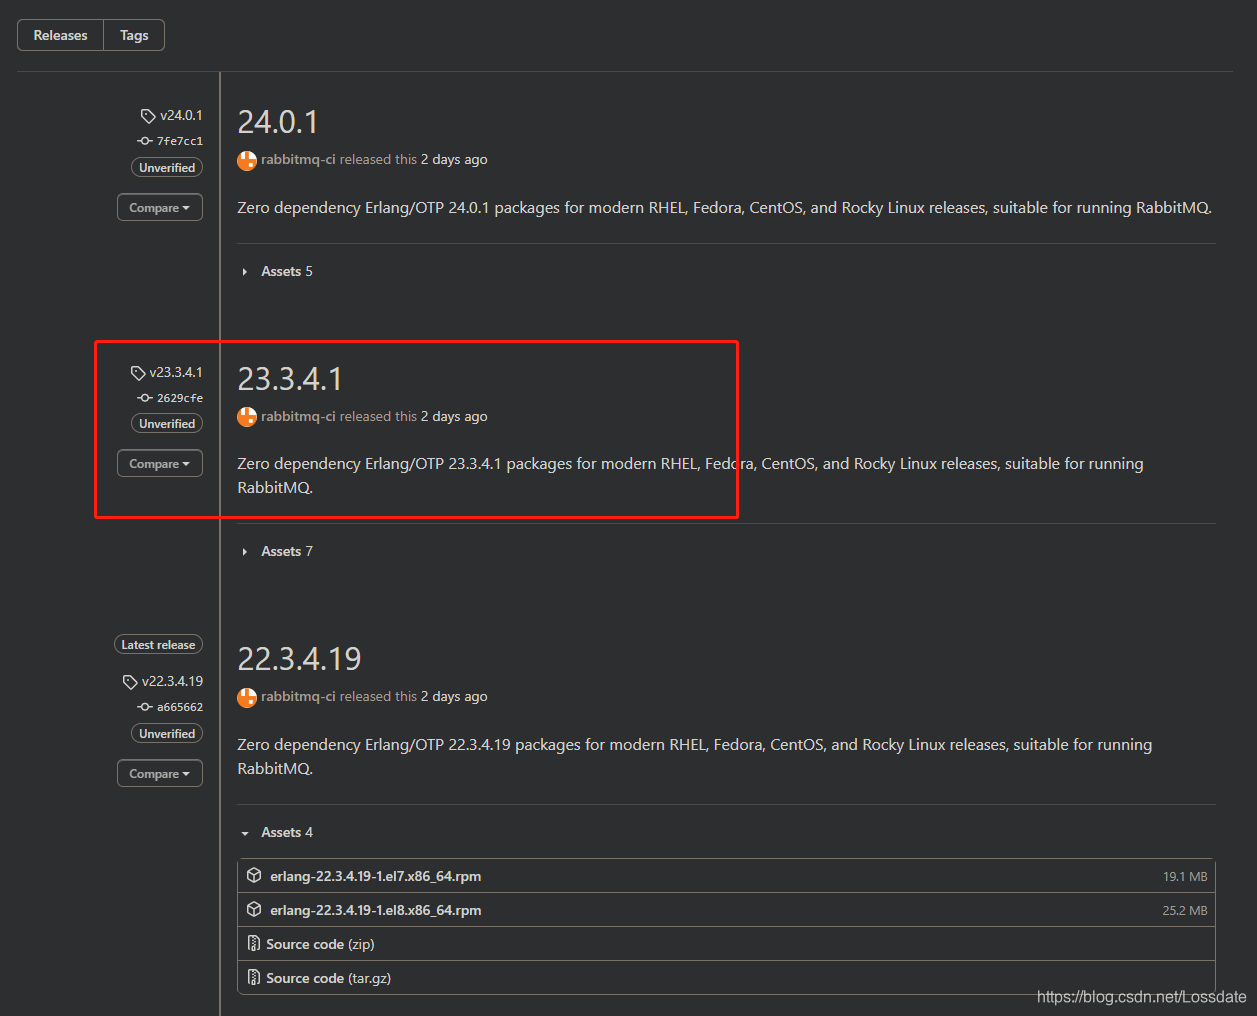Open zip file icon for Source code (zip)
1257x1016 pixels.
click(254, 944)
